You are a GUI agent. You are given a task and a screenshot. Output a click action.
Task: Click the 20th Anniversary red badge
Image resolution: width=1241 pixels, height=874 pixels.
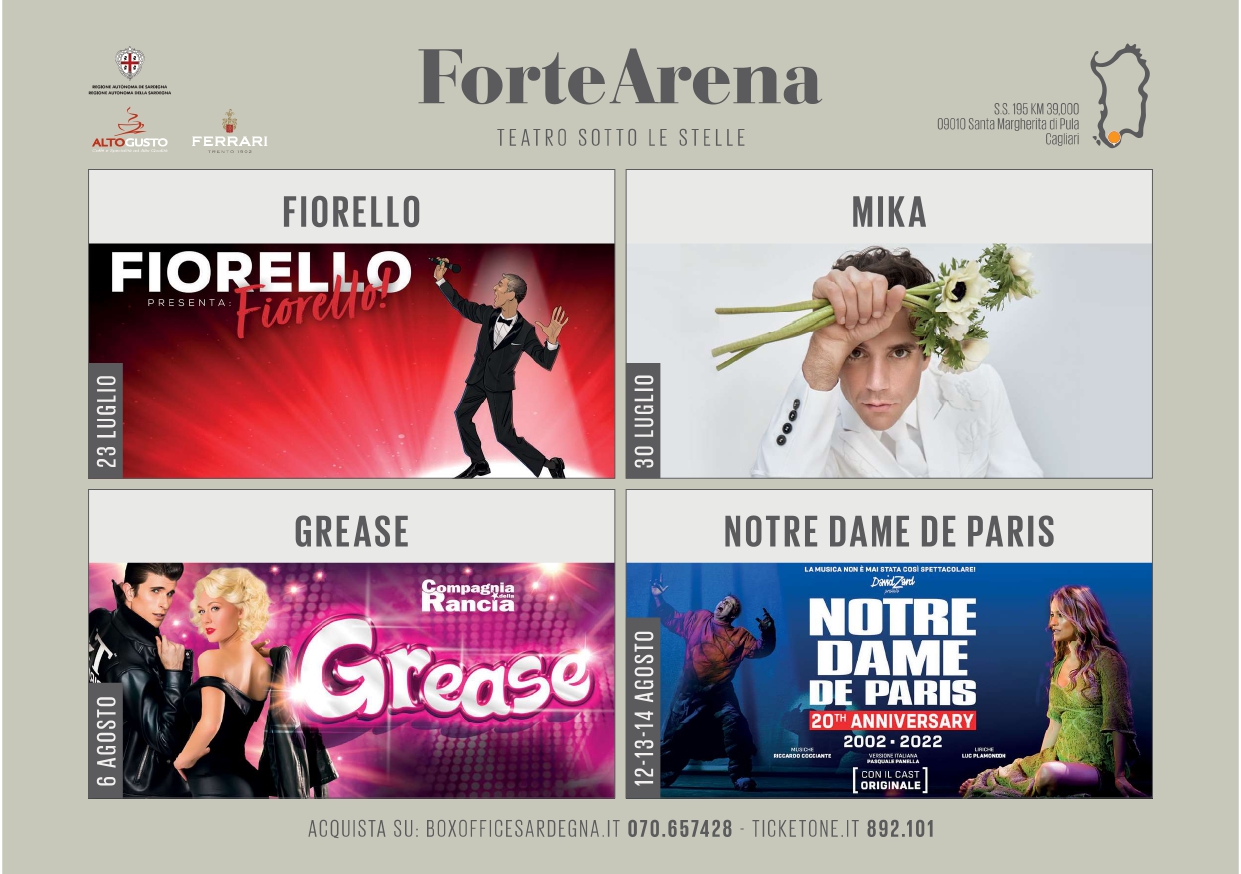coord(892,720)
